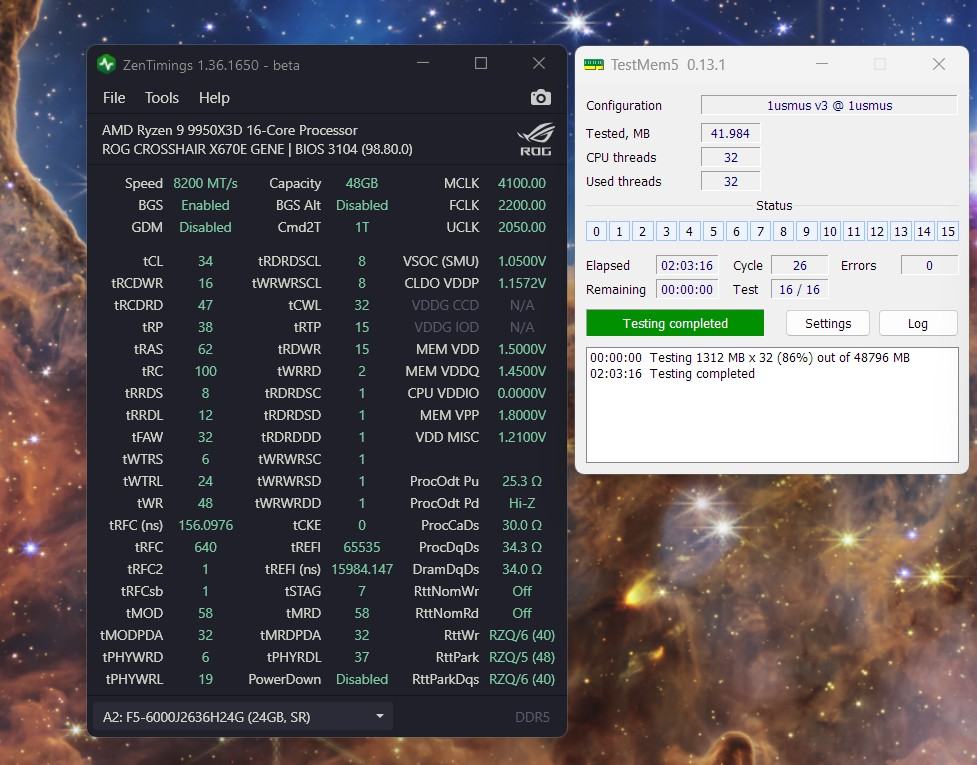Image resolution: width=977 pixels, height=765 pixels.
Task: Select the 1usmus v3 configuration field
Action: (829, 105)
